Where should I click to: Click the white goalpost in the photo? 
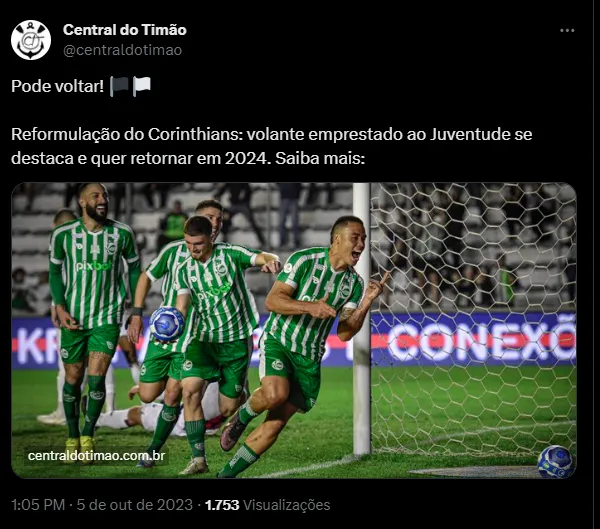pos(362,318)
